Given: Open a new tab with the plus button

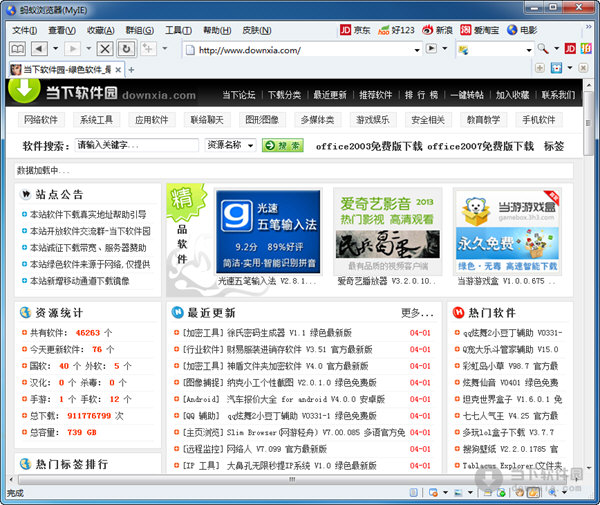Looking at the screenshot, I should 131,70.
